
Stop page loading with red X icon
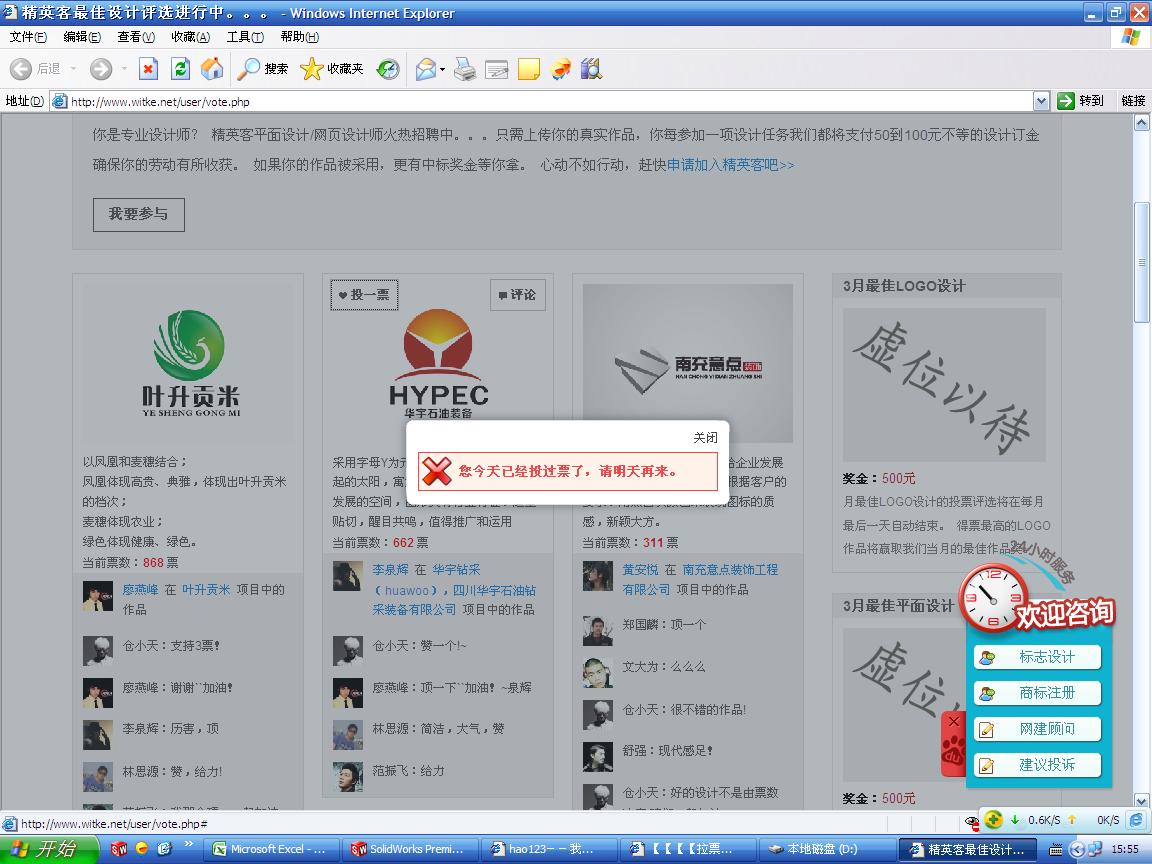(x=148, y=69)
